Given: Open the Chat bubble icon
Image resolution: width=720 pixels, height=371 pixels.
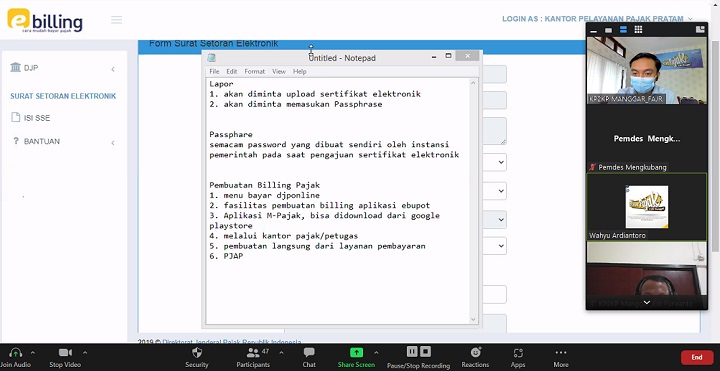Looking at the screenshot, I should [x=309, y=353].
